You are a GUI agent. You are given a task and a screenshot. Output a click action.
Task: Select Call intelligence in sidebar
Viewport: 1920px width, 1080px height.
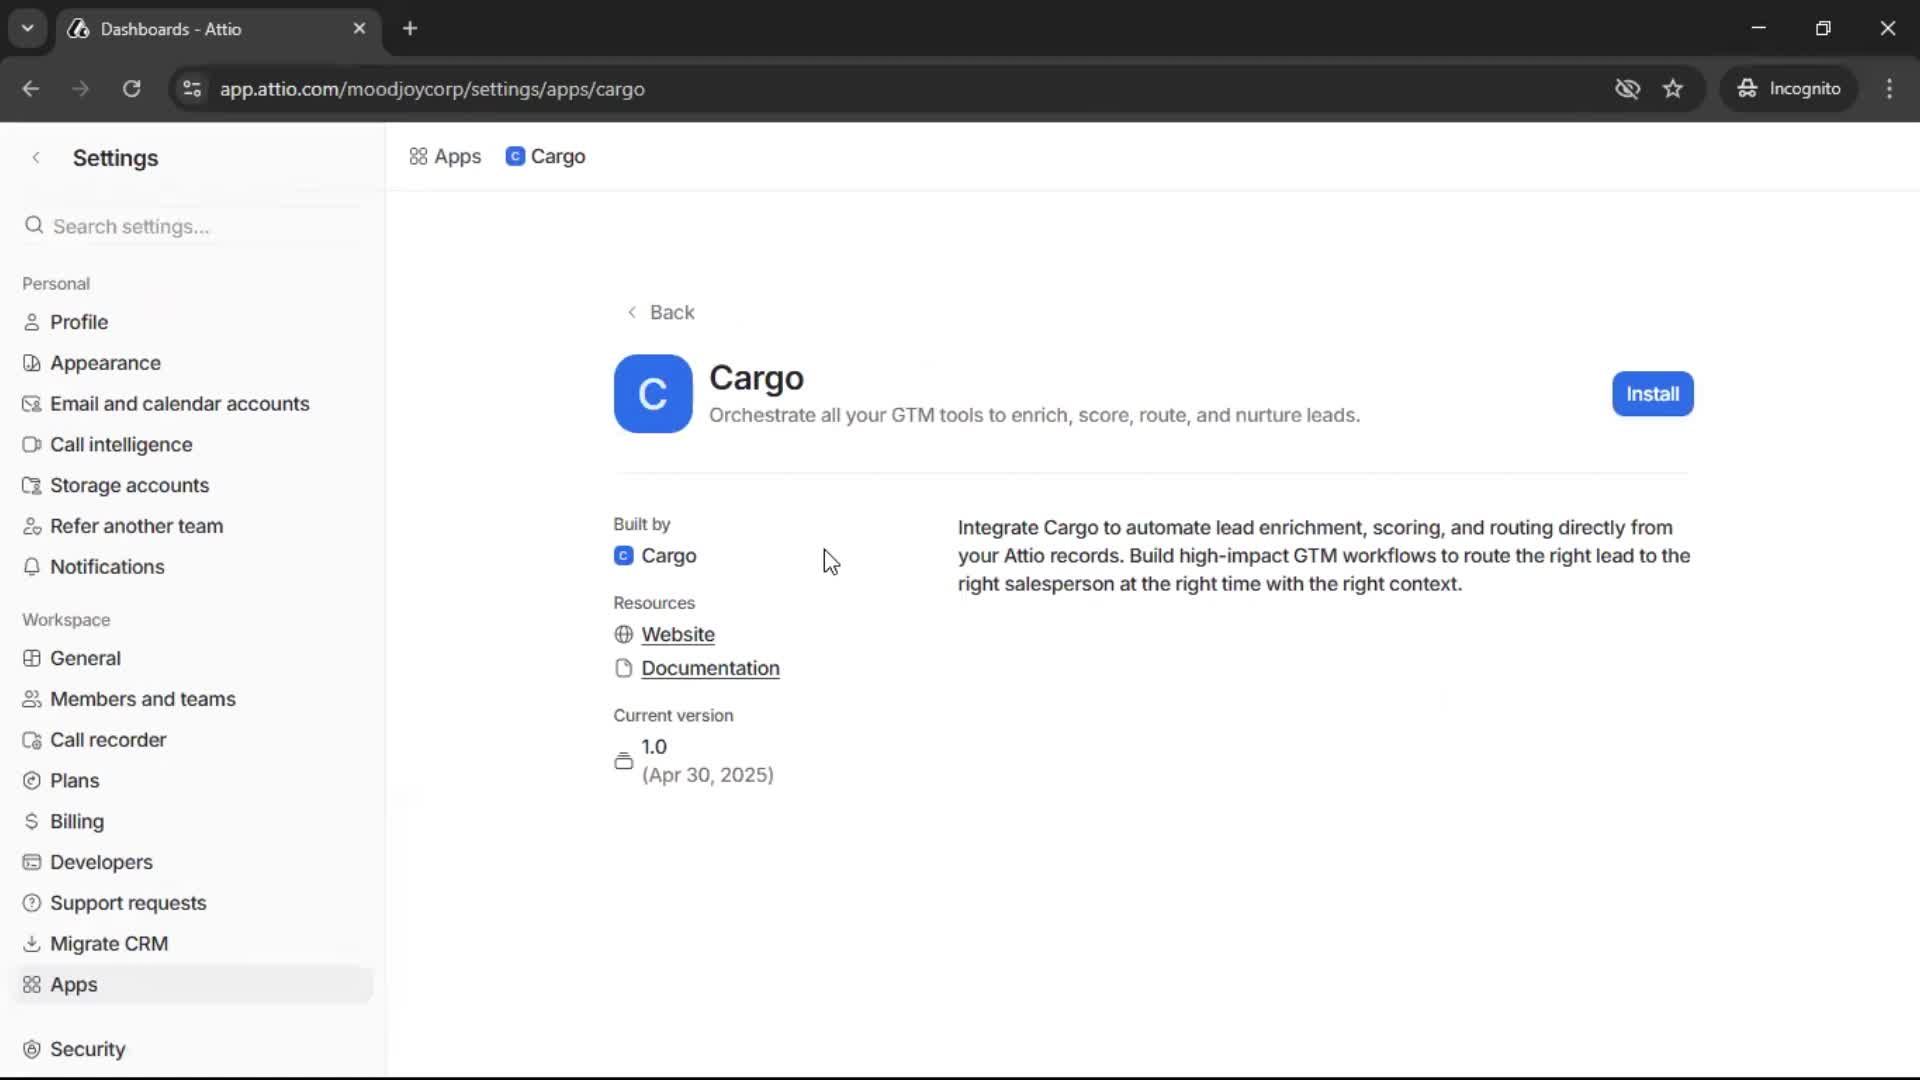(x=121, y=444)
